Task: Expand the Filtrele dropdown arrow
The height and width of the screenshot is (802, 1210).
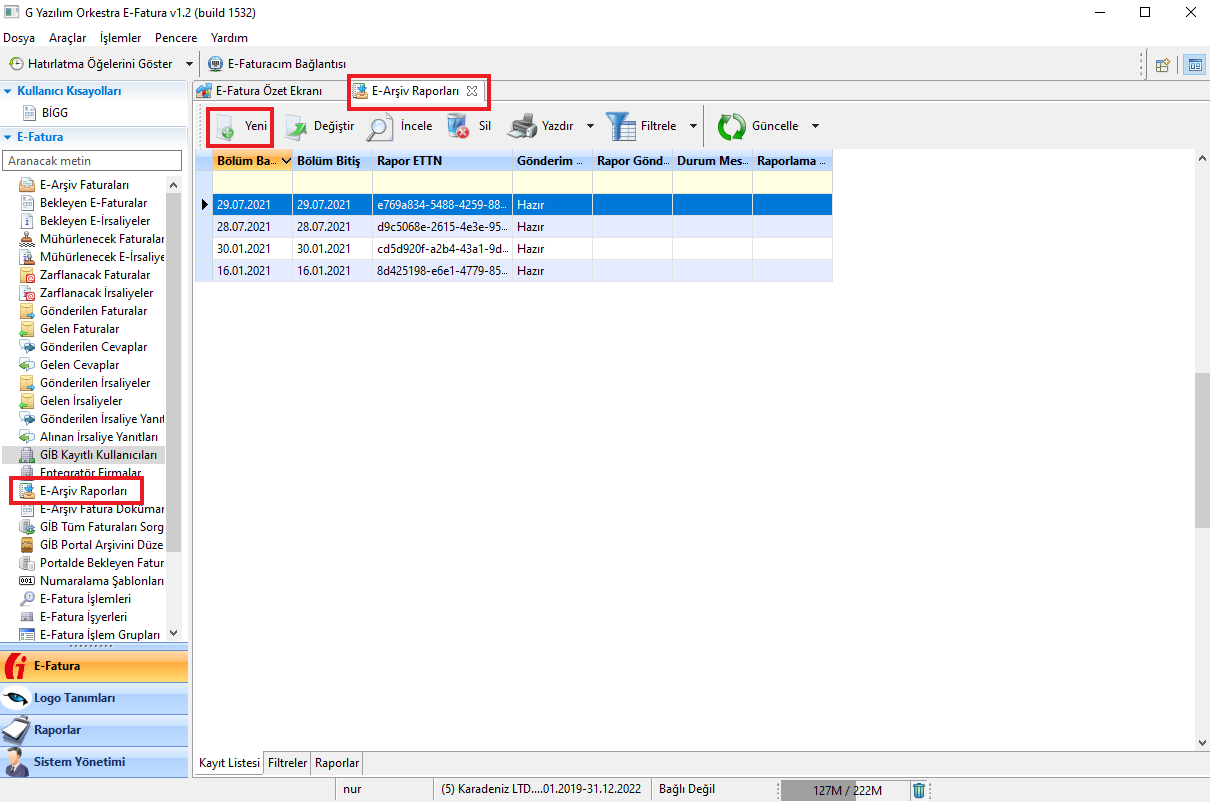Action: 693,127
